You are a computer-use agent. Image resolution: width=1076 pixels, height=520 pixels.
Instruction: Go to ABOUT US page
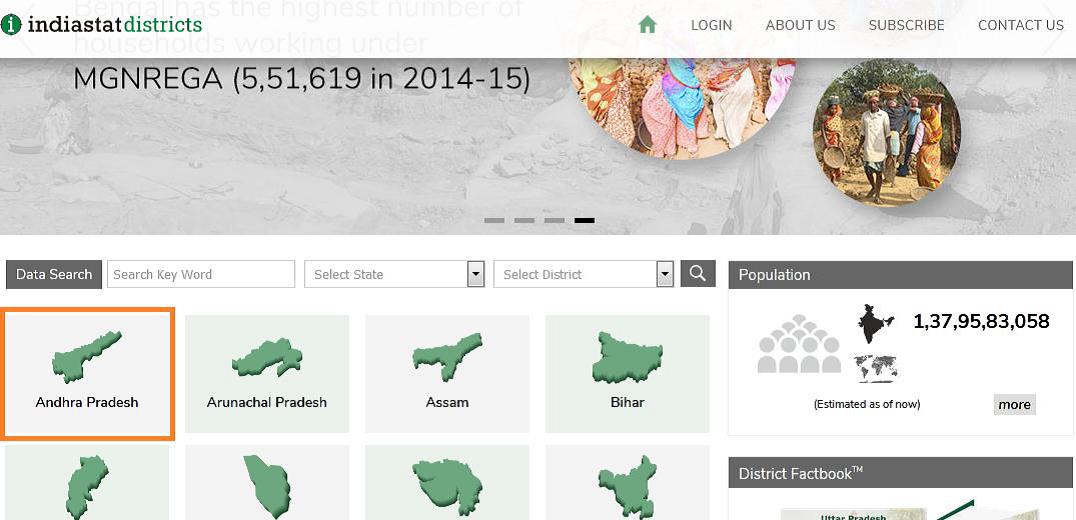pyautogui.click(x=800, y=25)
